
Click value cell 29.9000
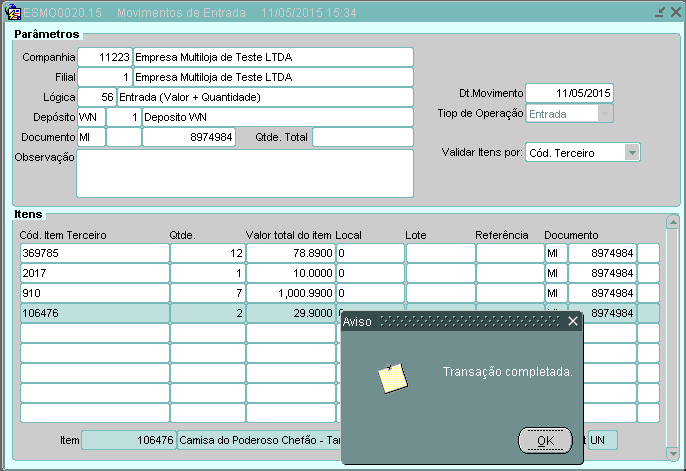coord(290,313)
